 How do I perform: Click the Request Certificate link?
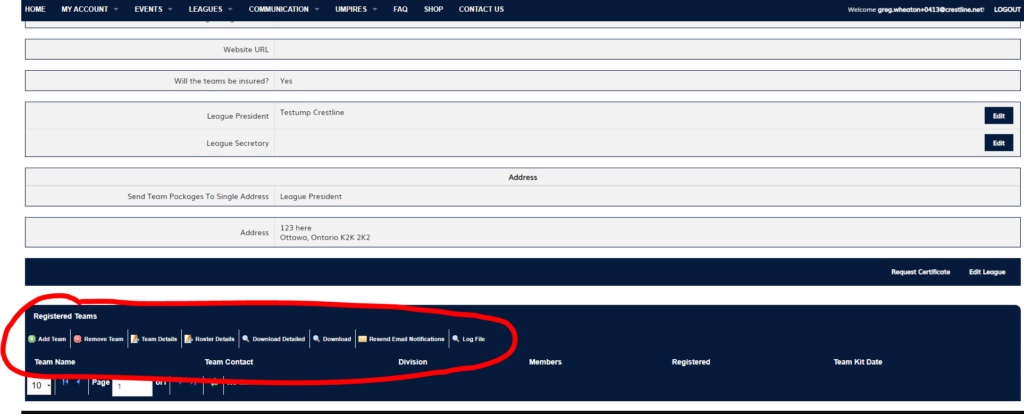(920, 272)
